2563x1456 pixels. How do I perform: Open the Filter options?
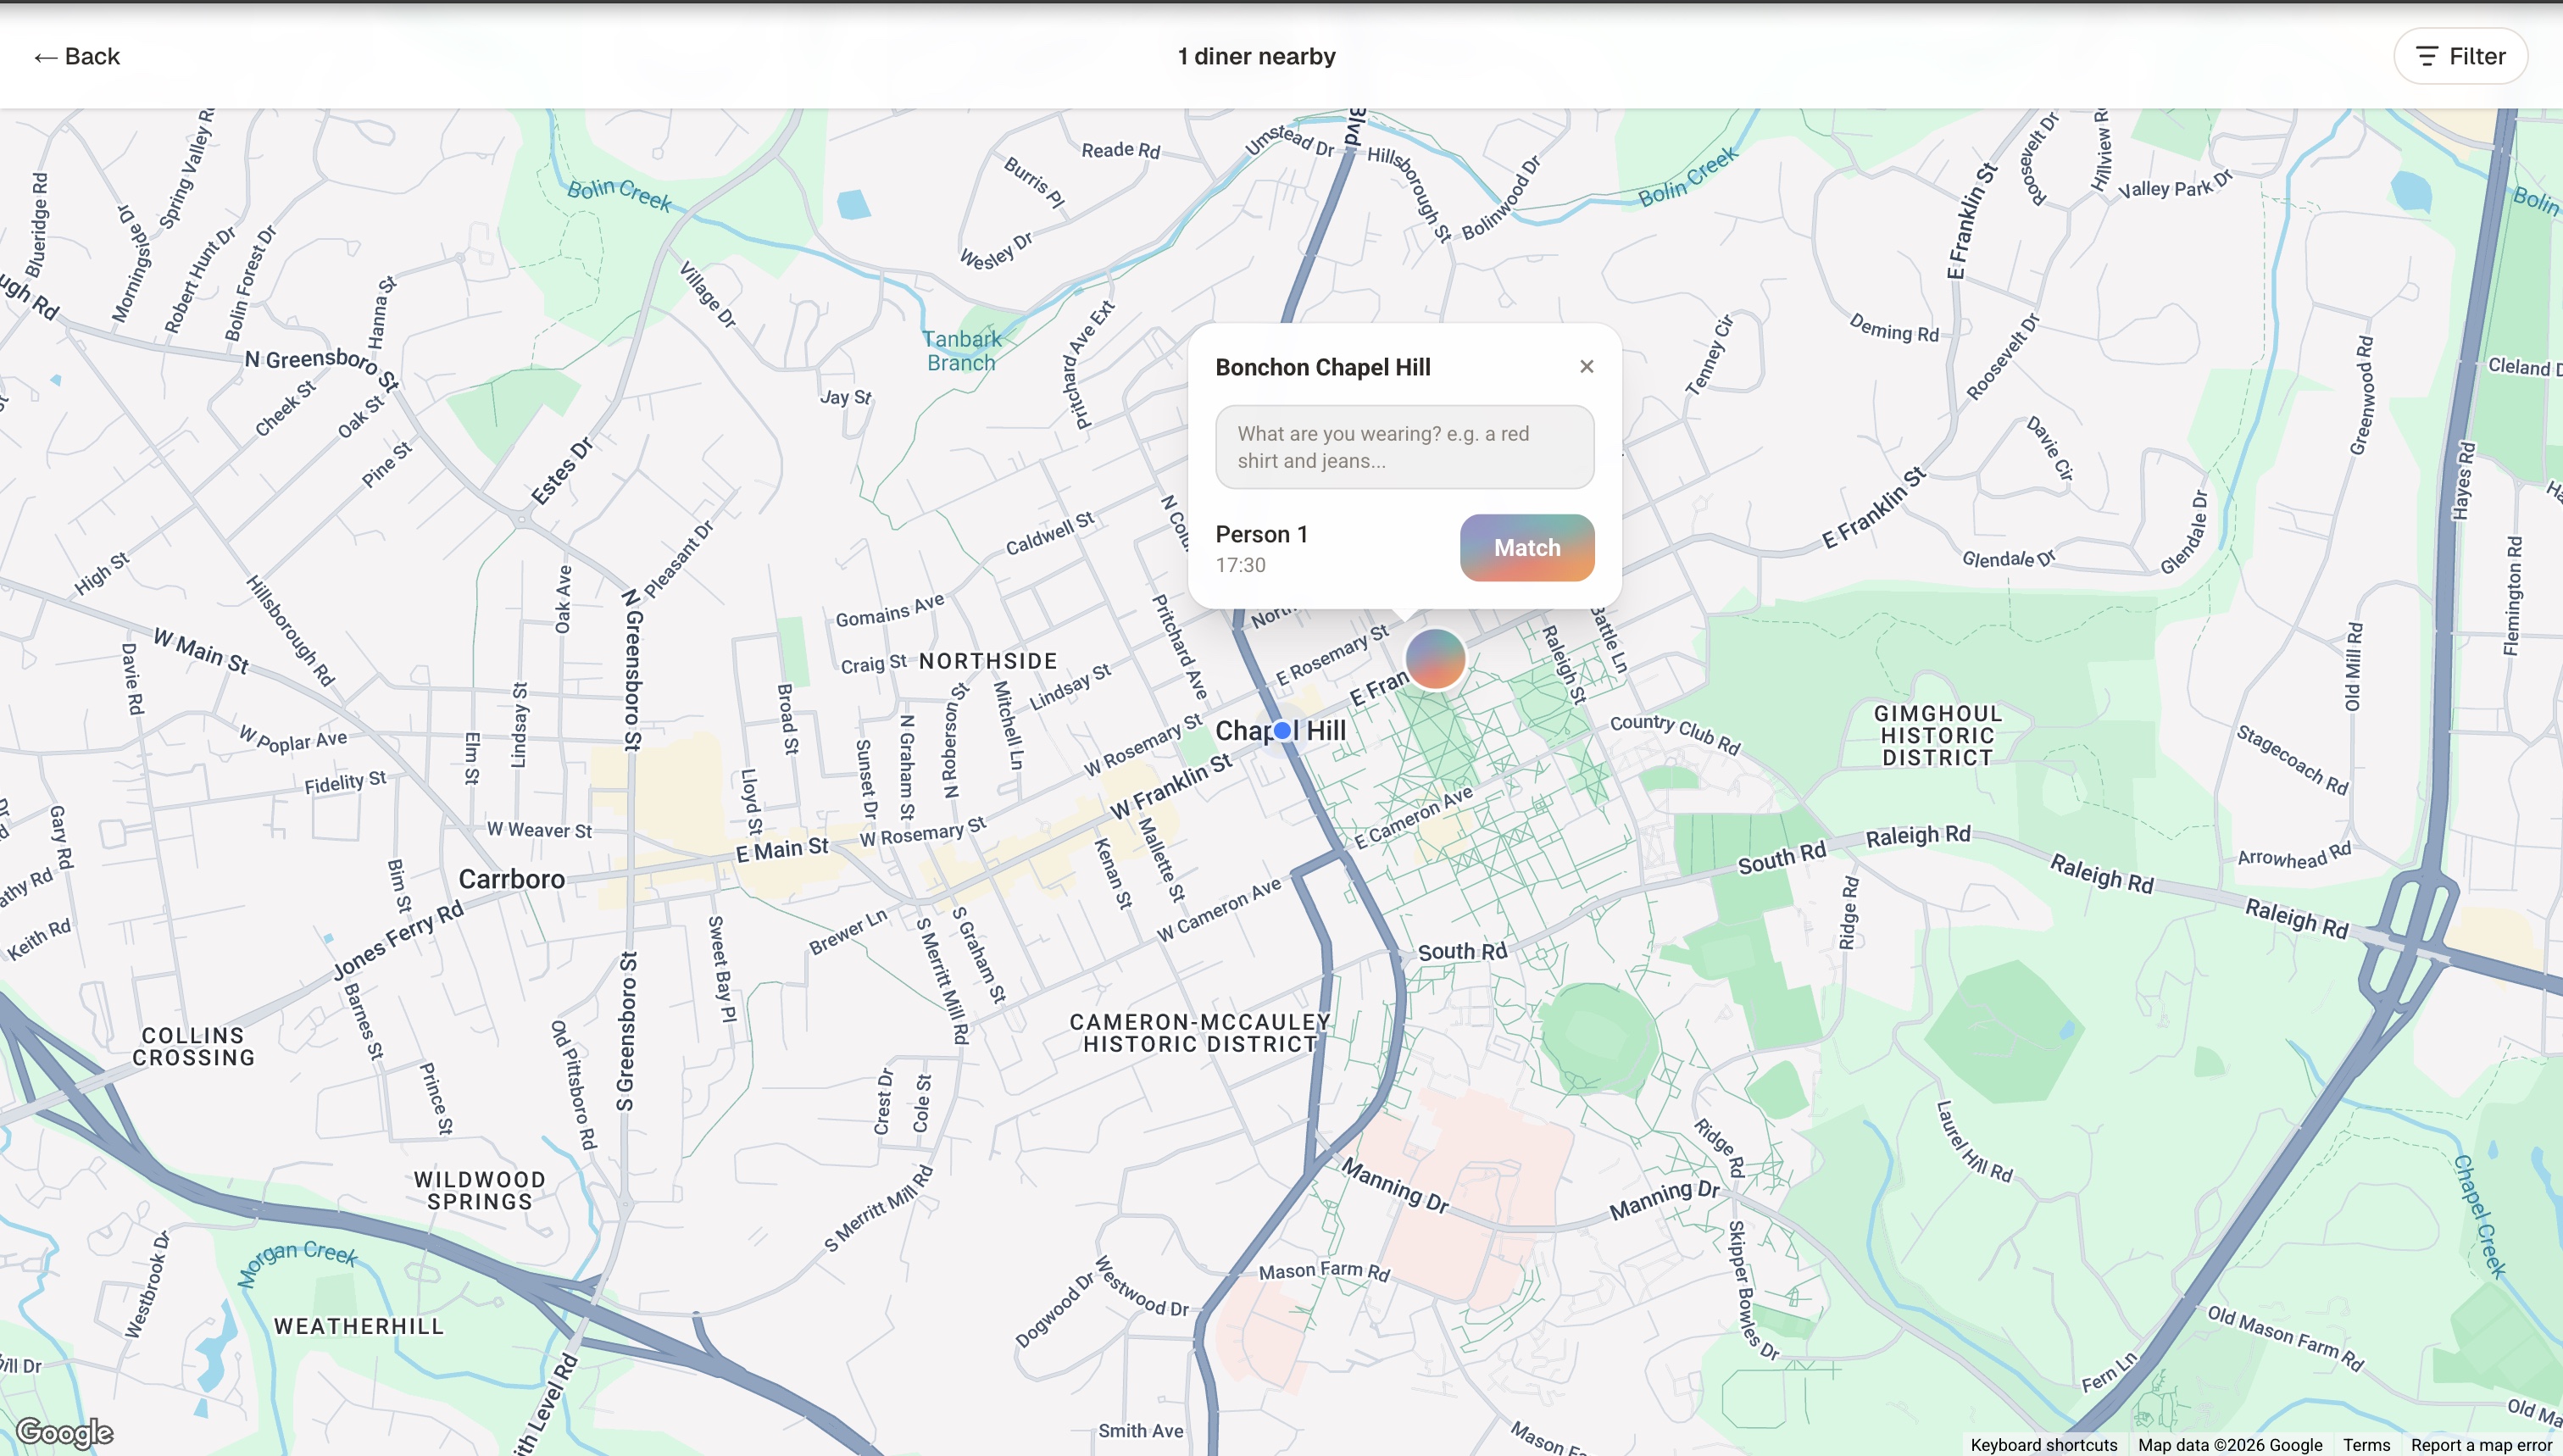point(2460,57)
